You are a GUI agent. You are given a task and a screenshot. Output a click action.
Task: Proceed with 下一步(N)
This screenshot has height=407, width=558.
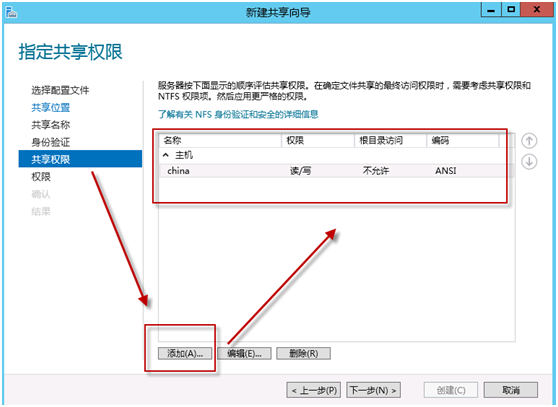[x=374, y=390]
